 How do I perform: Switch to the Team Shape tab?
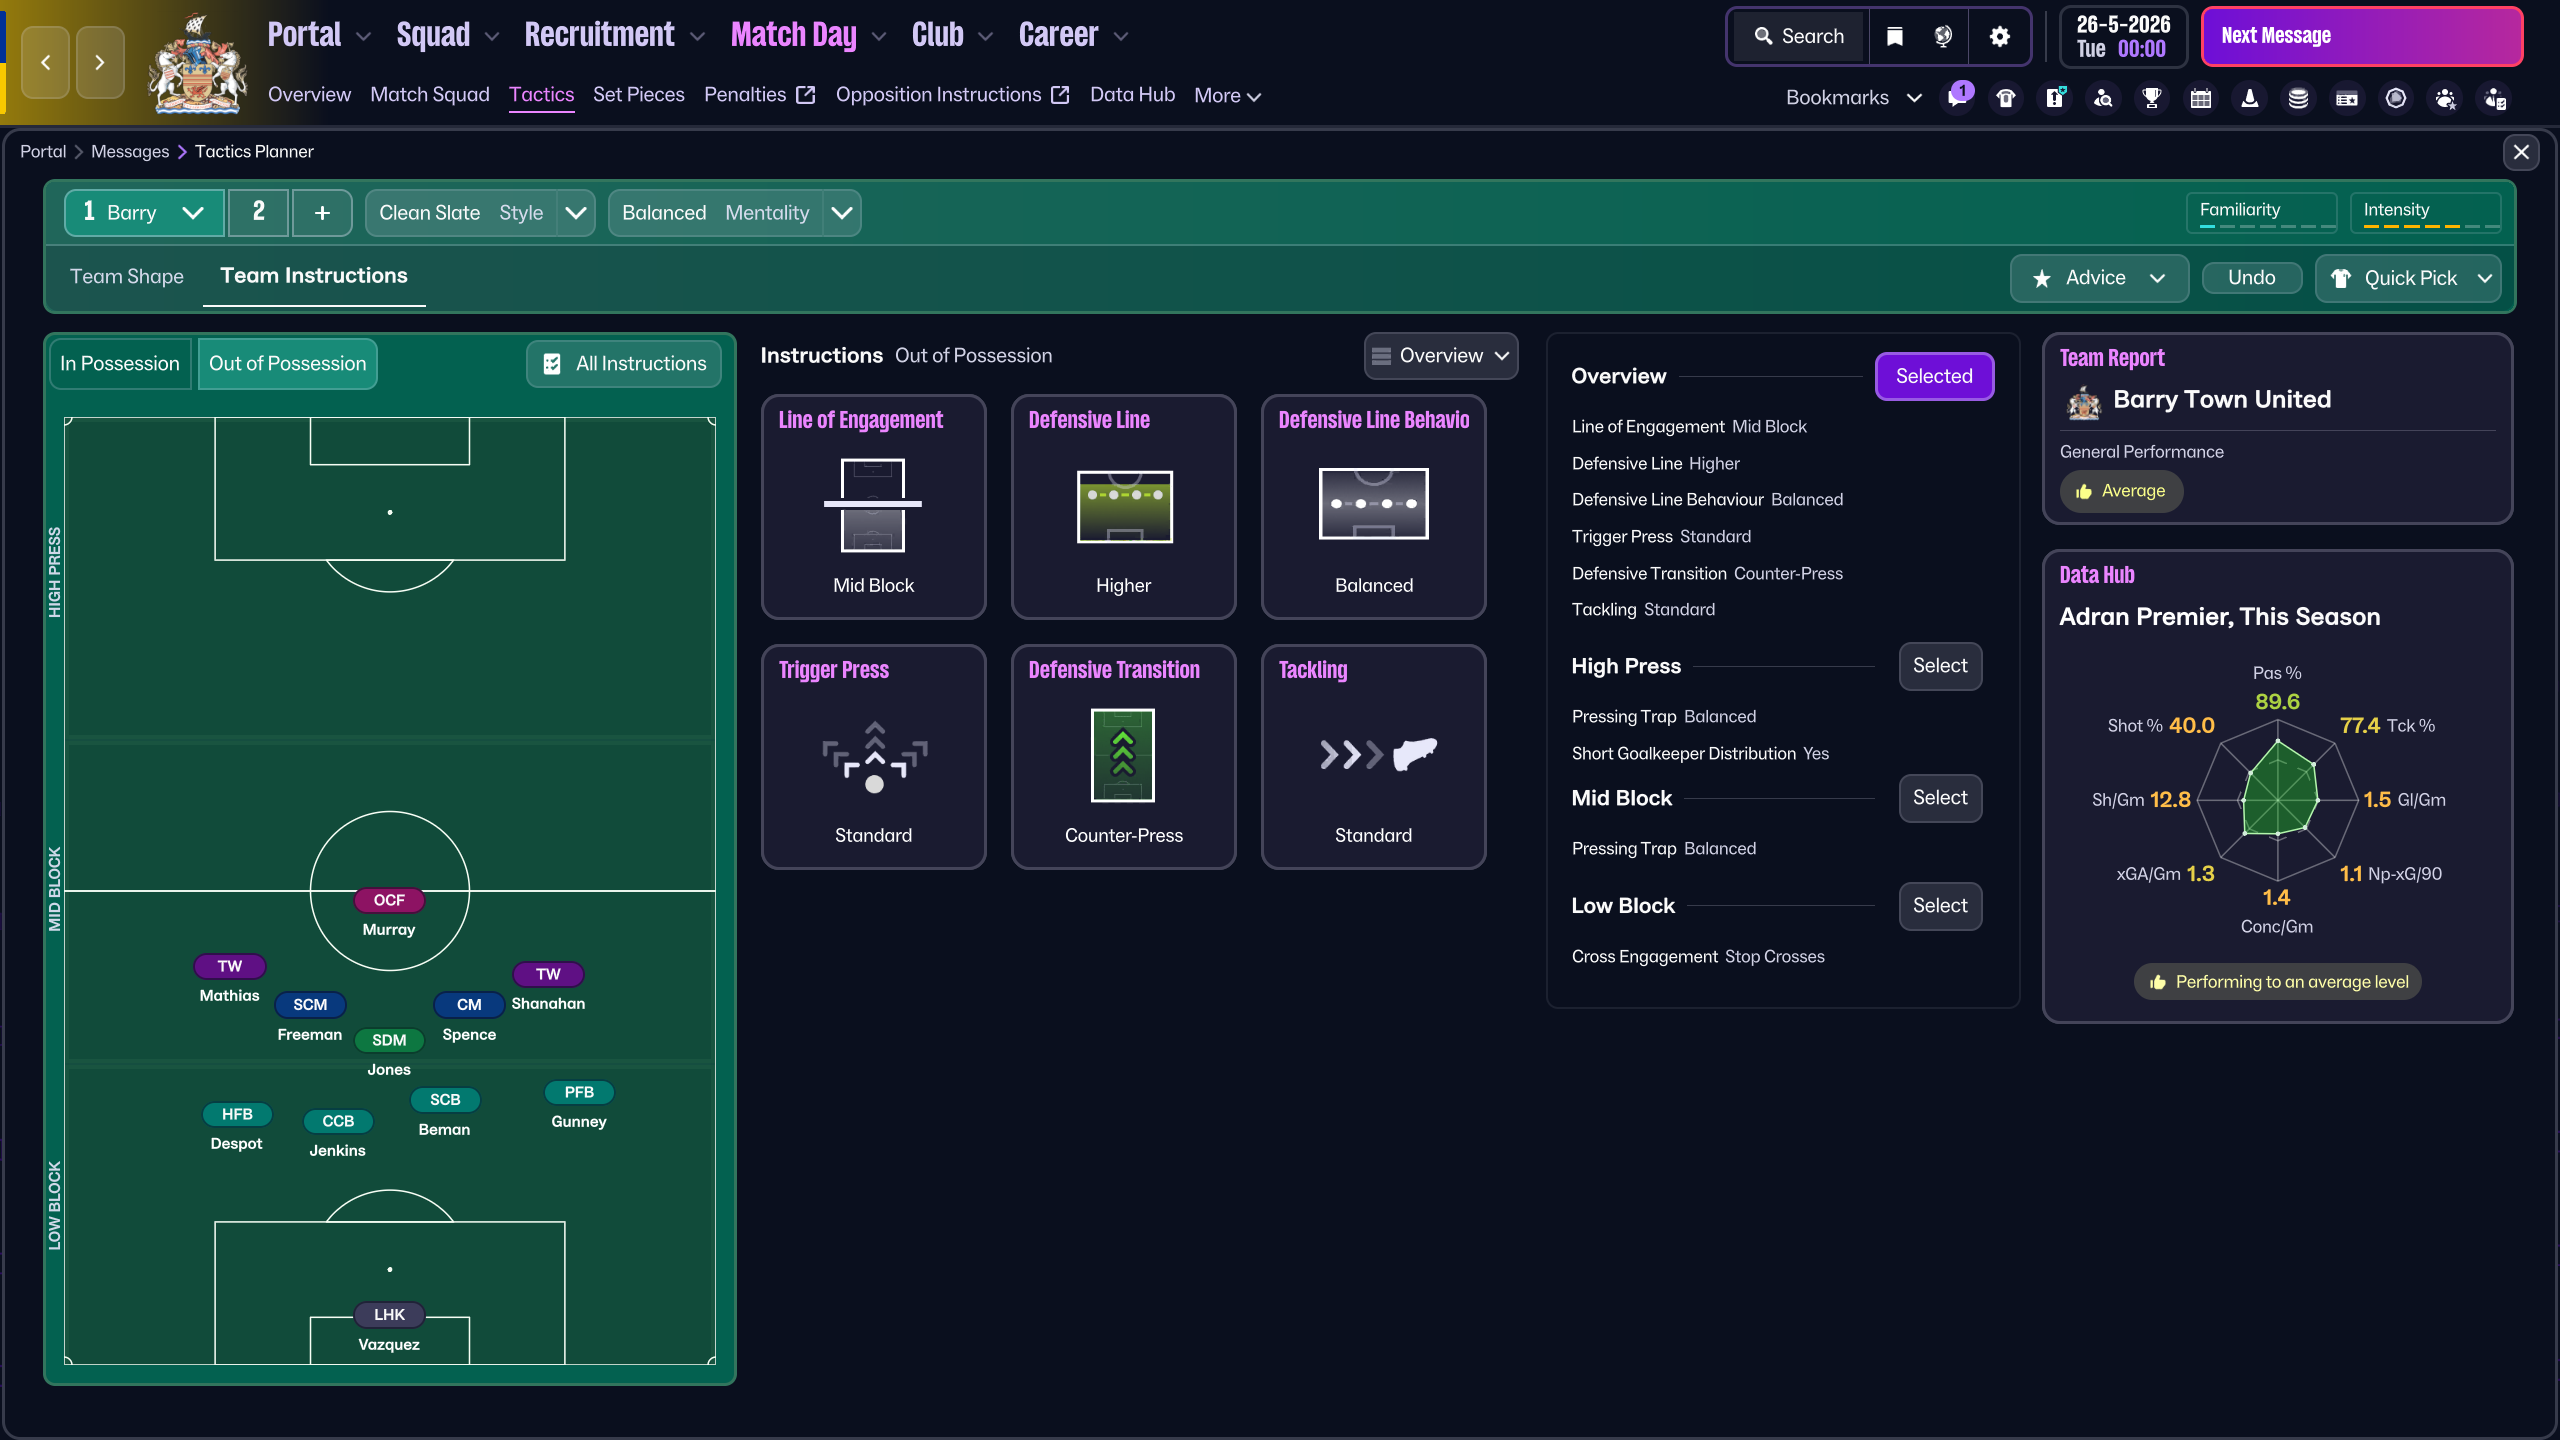pyautogui.click(x=127, y=277)
